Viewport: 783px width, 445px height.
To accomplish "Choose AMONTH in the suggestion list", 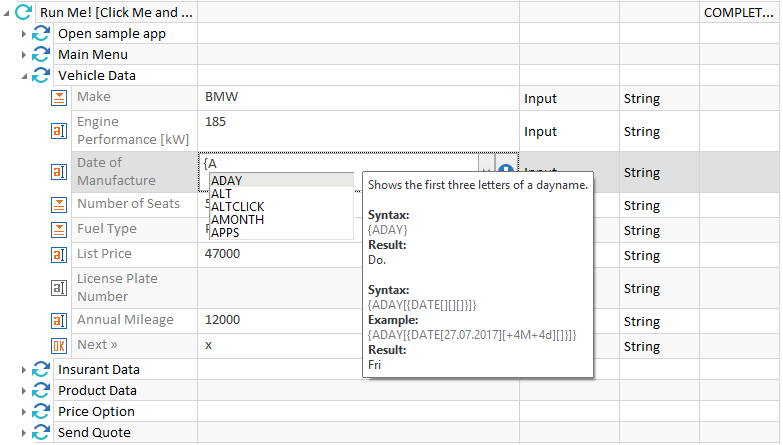I will point(237,220).
